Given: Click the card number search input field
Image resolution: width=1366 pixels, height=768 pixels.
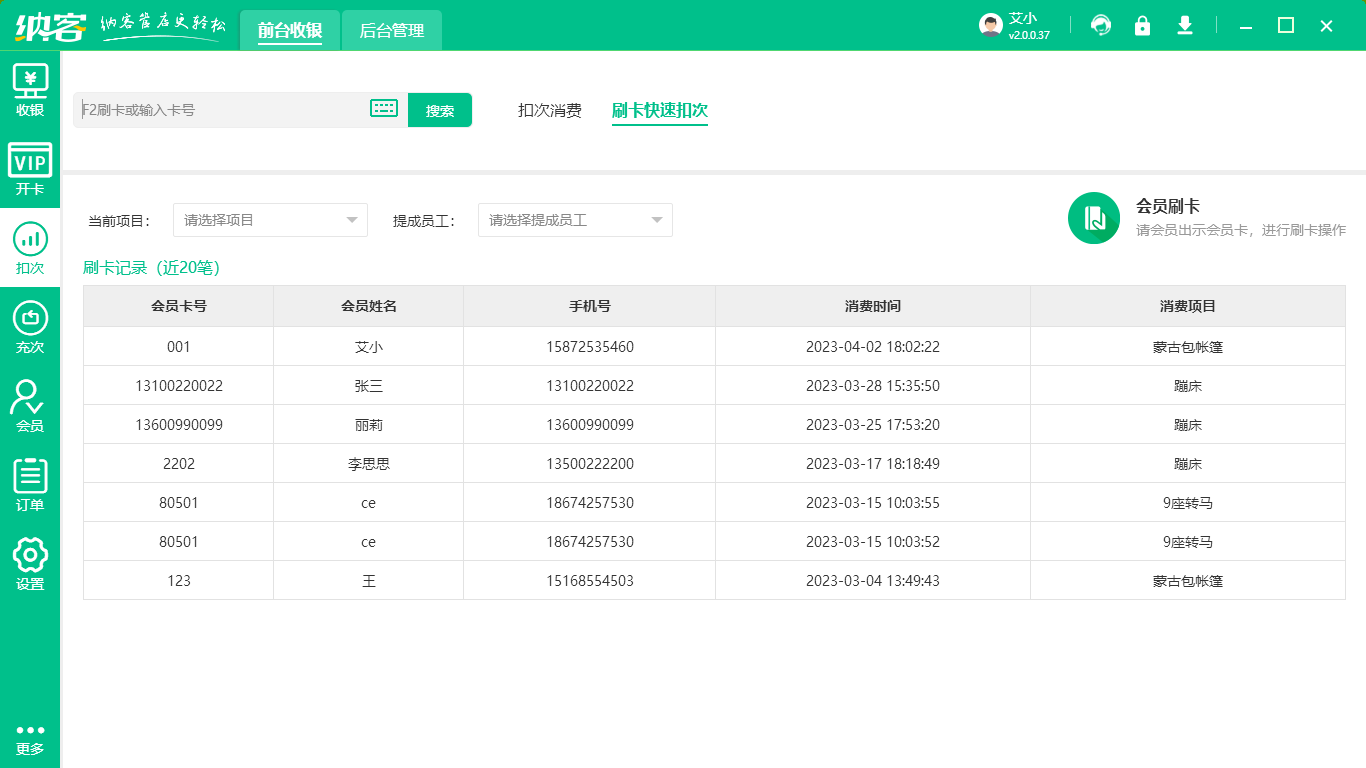Looking at the screenshot, I should [x=220, y=110].
